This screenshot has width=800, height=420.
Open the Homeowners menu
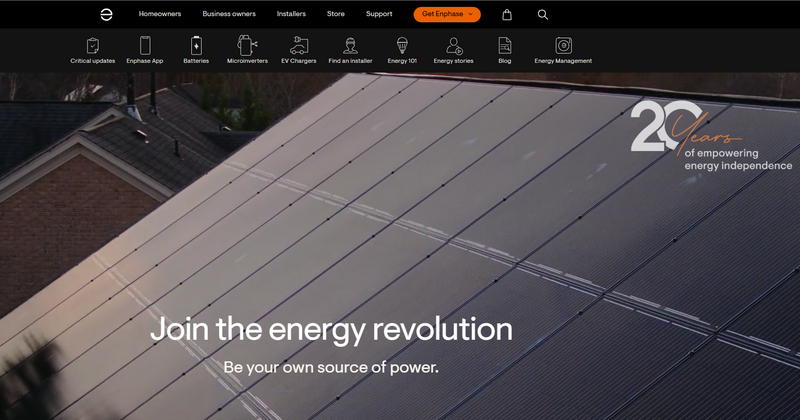(160, 14)
